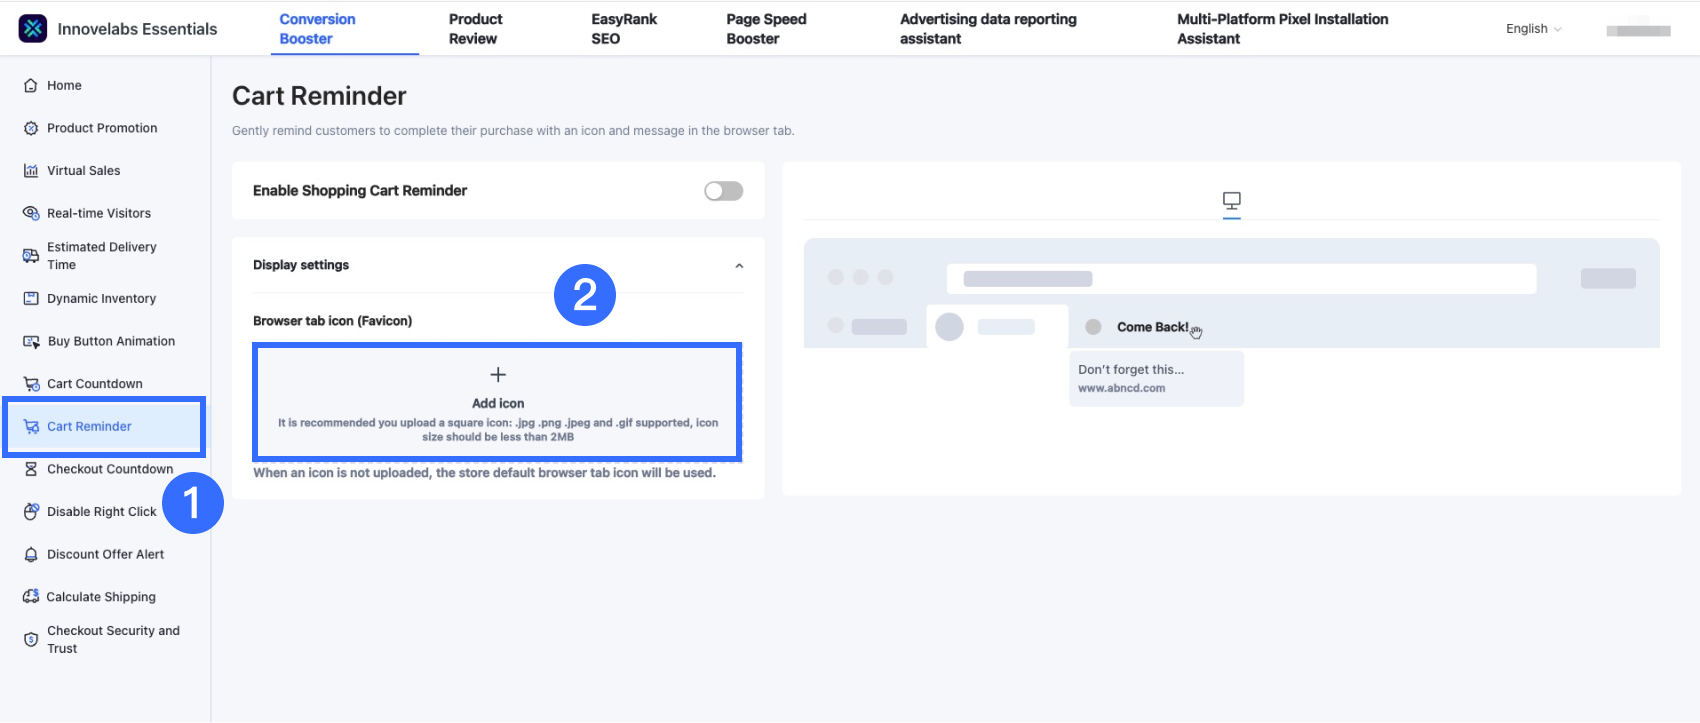Image resolution: width=1700 pixels, height=723 pixels.
Task: Enable the Shopping Cart Reminder toggle
Action: point(723,191)
